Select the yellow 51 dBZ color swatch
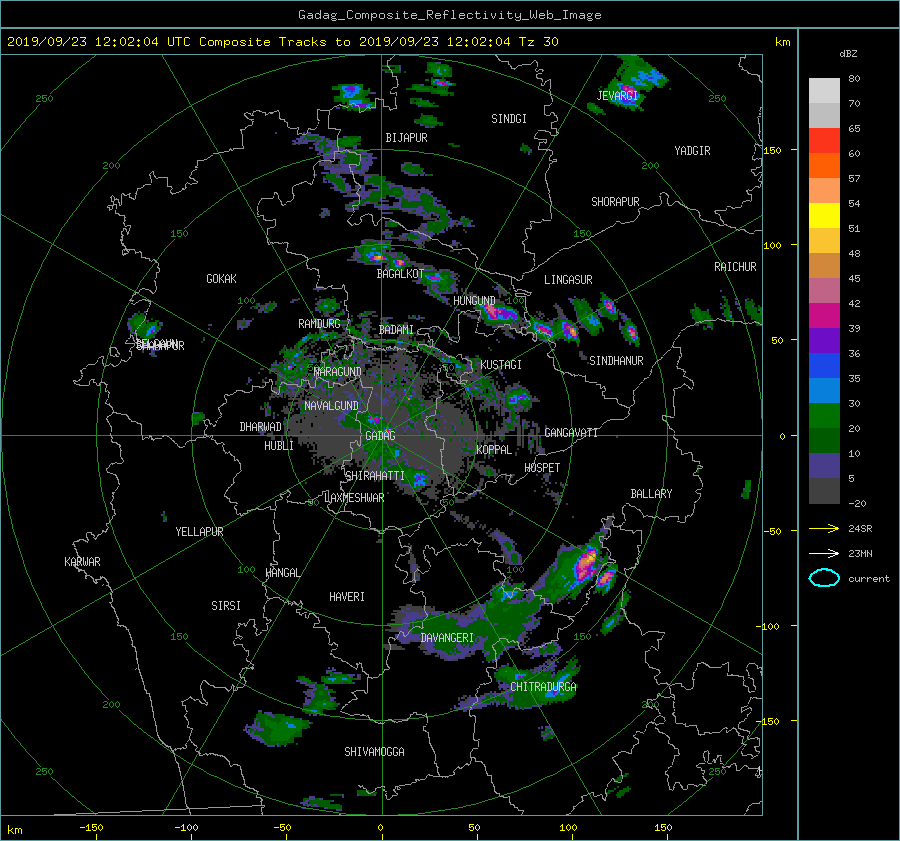This screenshot has width=900, height=841. (x=824, y=216)
